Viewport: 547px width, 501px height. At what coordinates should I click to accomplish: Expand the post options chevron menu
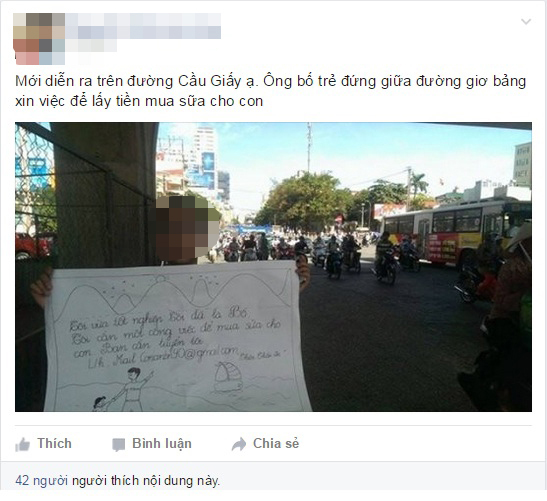(x=526, y=22)
